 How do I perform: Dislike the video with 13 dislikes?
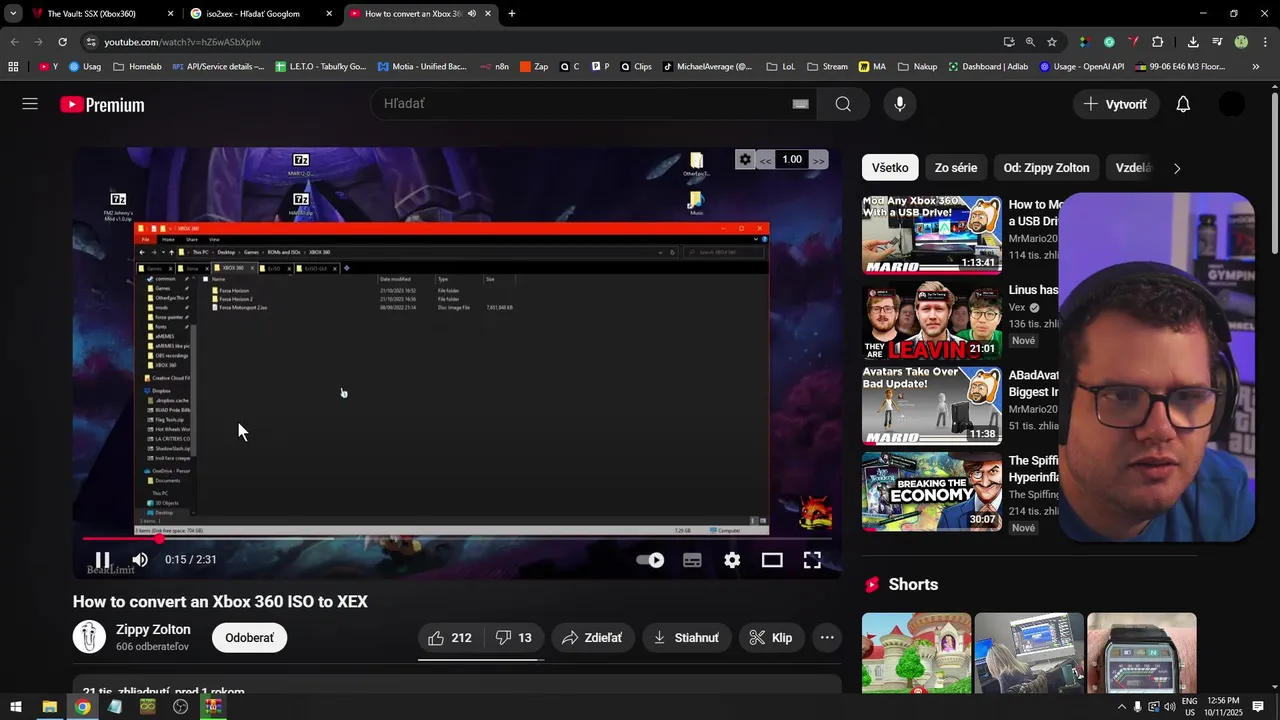pos(515,638)
